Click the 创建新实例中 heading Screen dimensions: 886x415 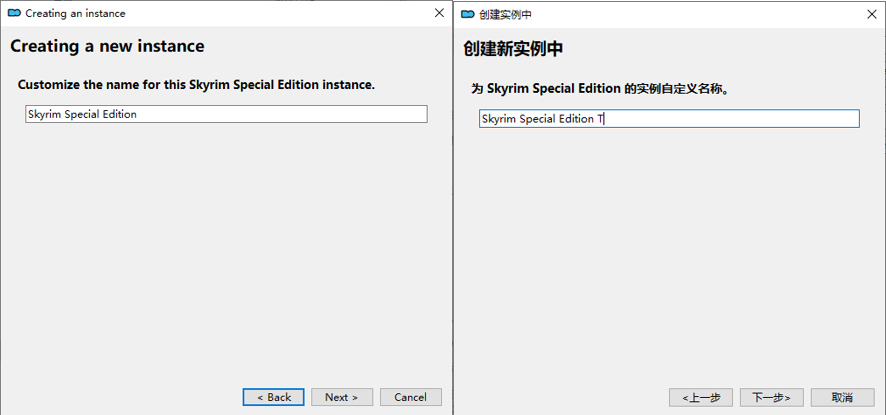pyautogui.click(x=520, y=49)
